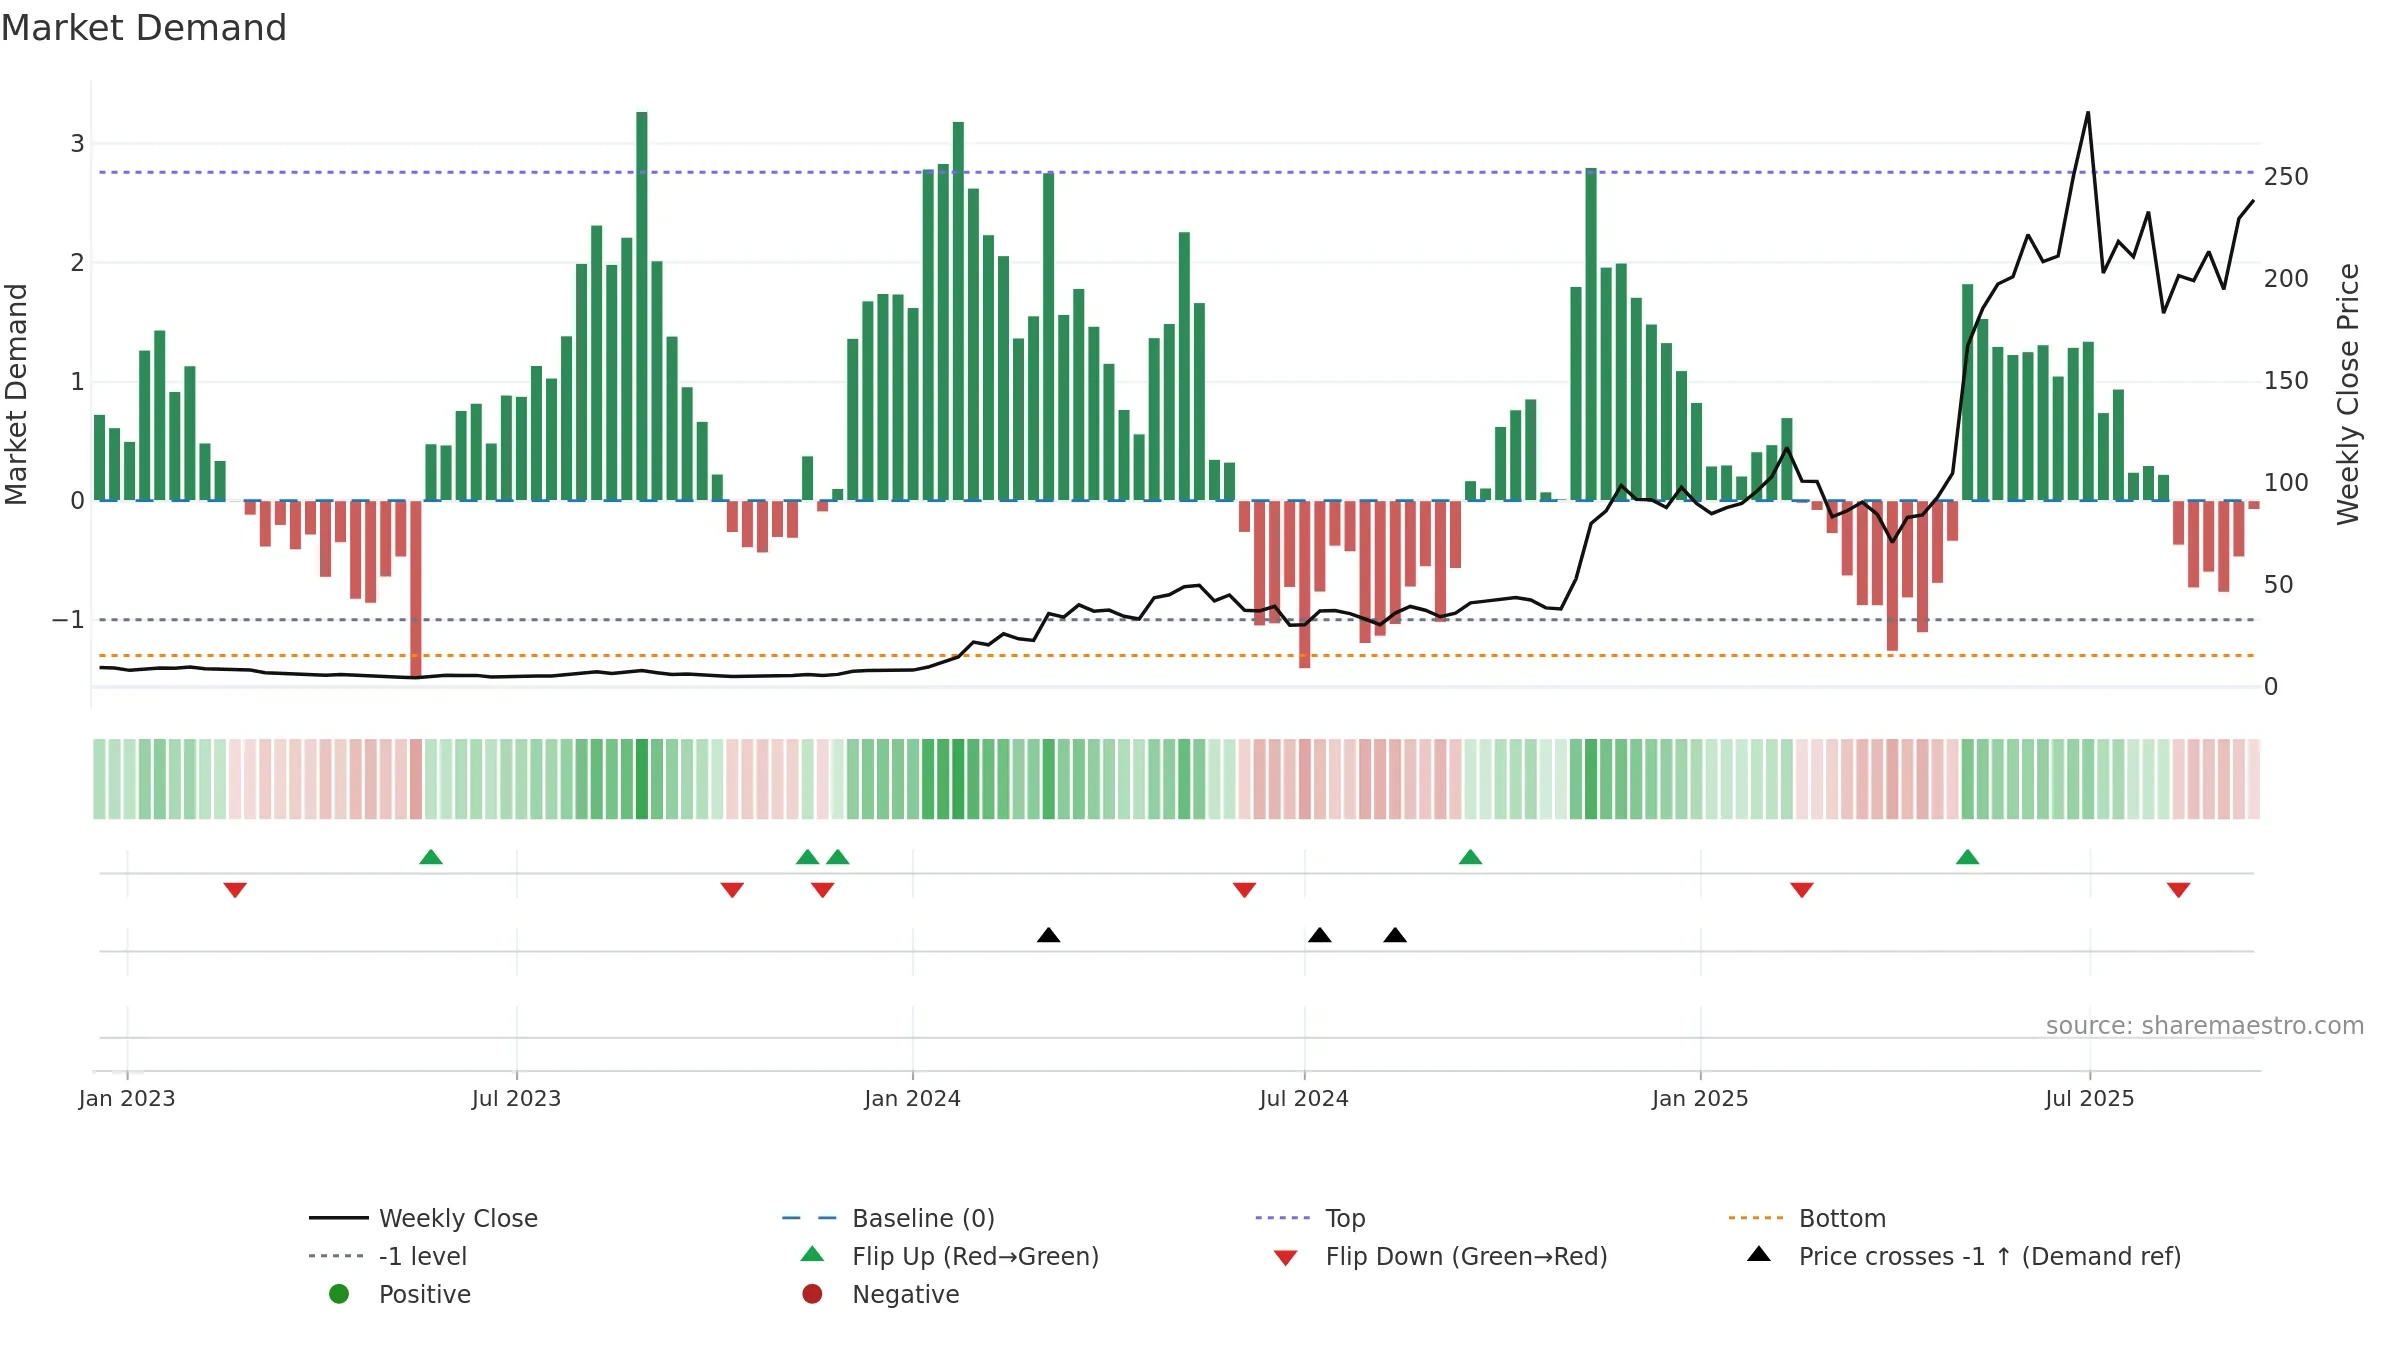The image size is (2400, 1350).
Task: Click the Jul 2025 x-axis label
Action: [2089, 1098]
